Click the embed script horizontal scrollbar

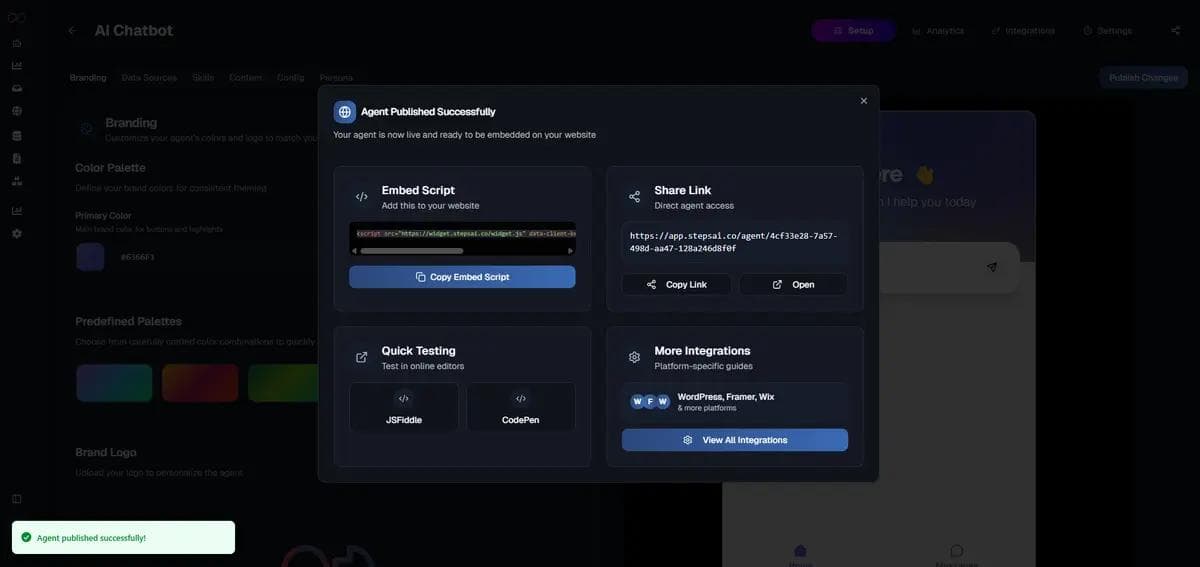(411, 250)
